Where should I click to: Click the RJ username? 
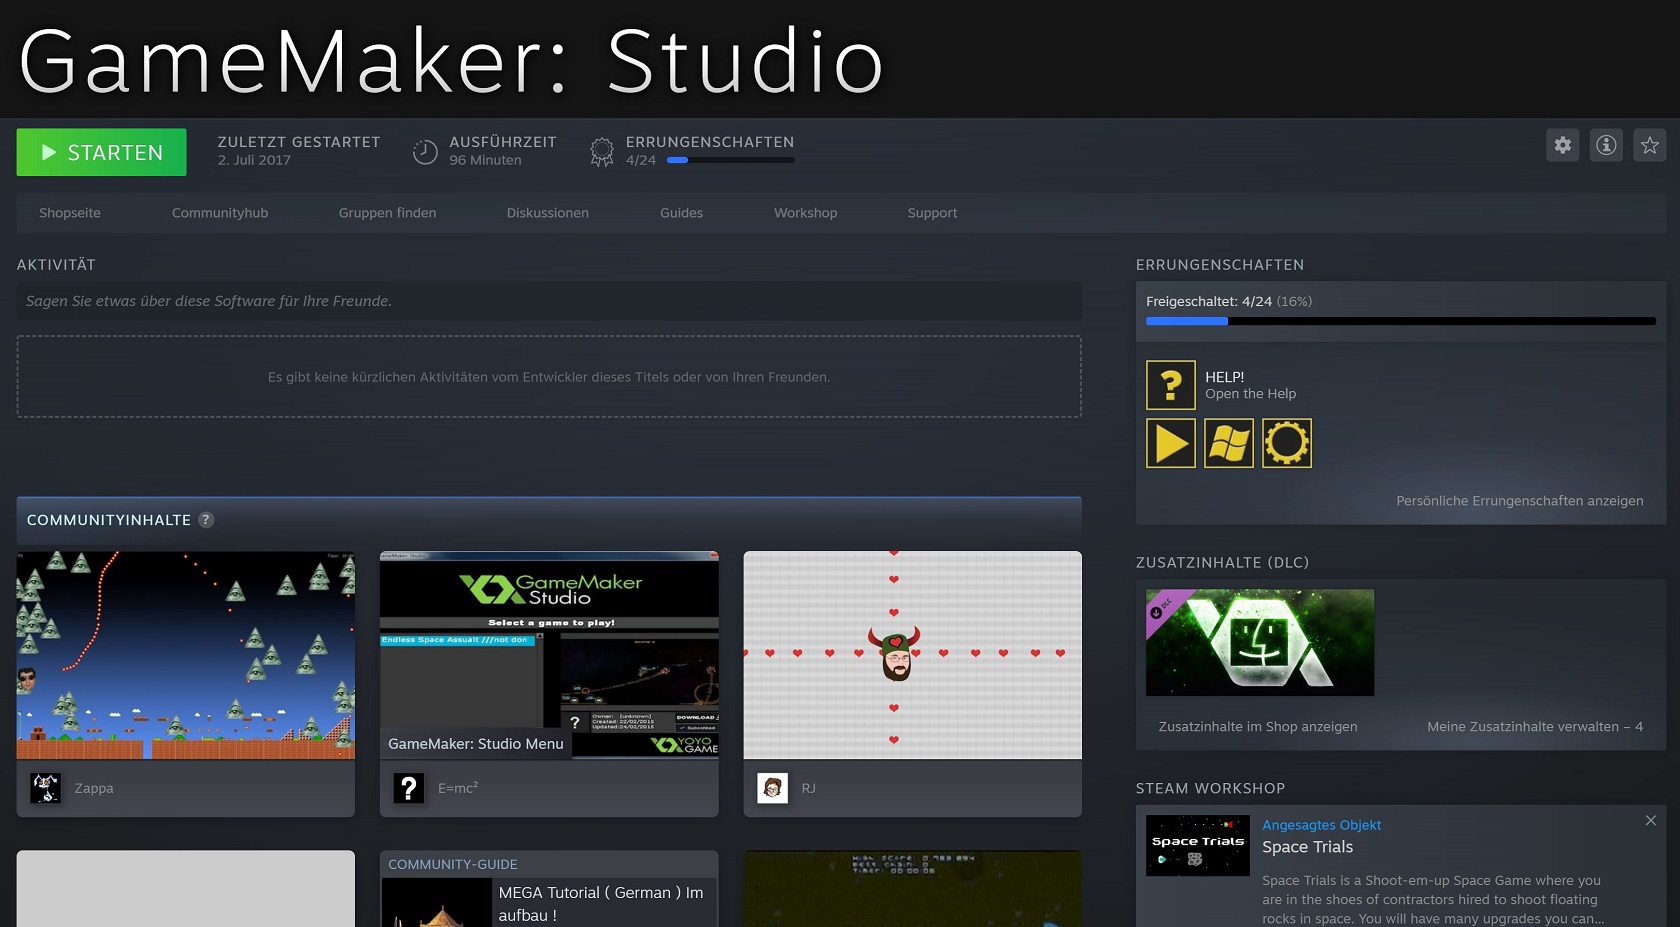click(809, 788)
